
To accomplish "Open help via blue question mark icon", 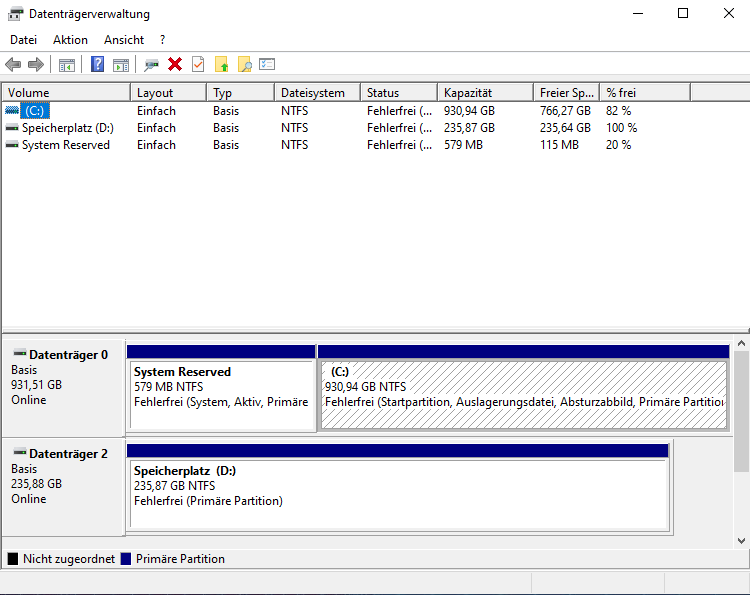I will pyautogui.click(x=98, y=65).
